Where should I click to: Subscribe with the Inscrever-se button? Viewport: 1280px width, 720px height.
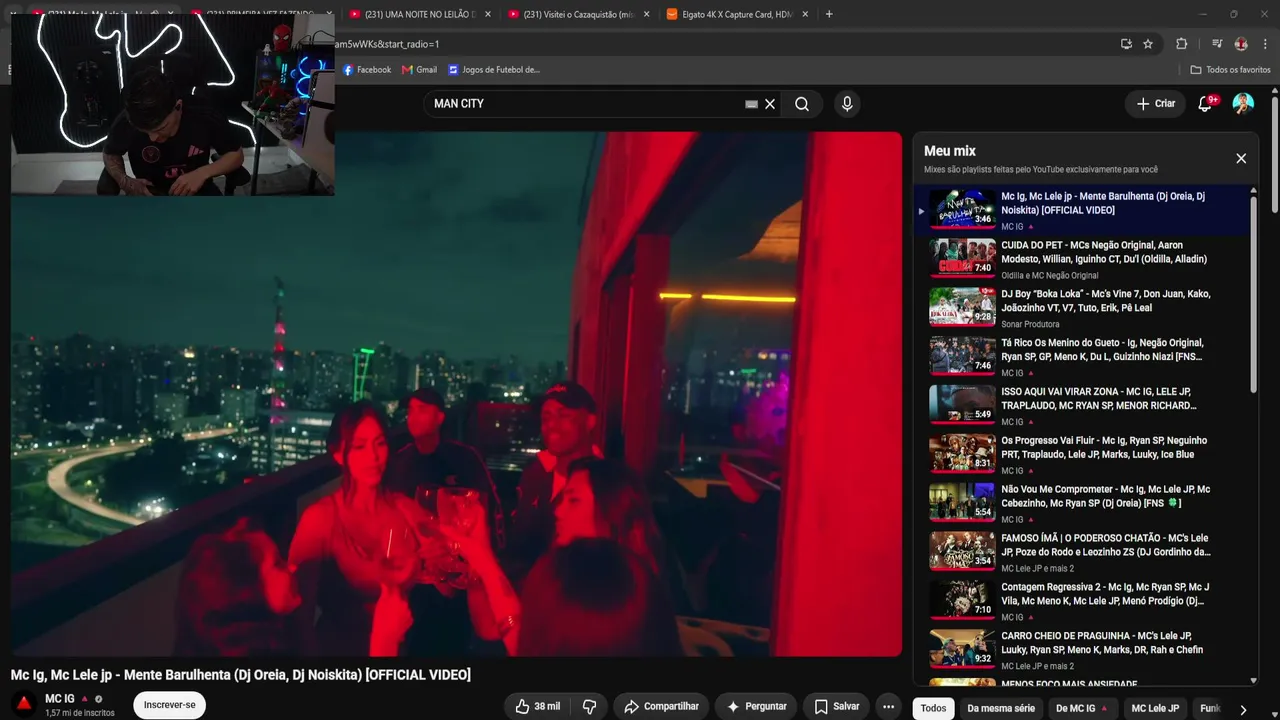[x=170, y=705]
